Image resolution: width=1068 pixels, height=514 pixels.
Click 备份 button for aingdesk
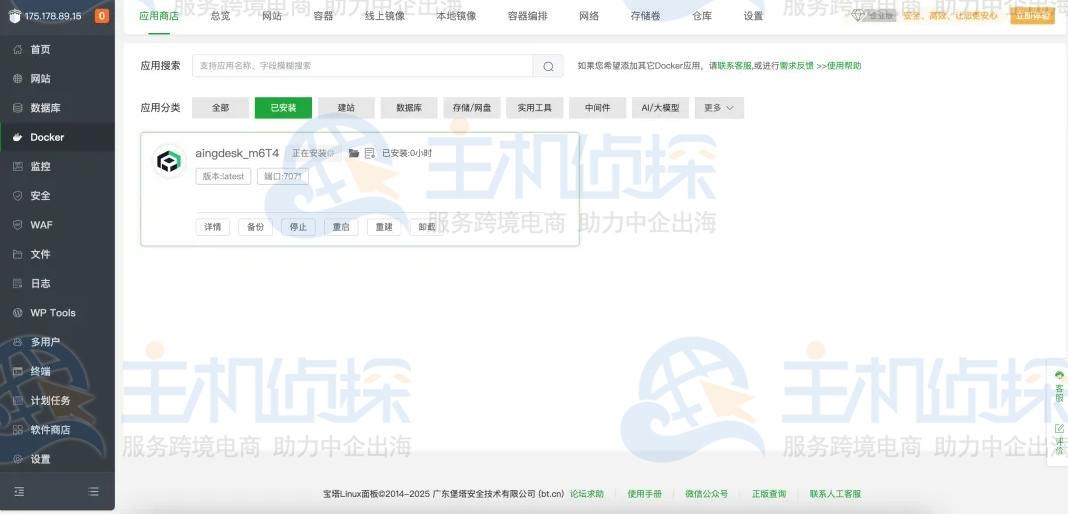pos(255,227)
